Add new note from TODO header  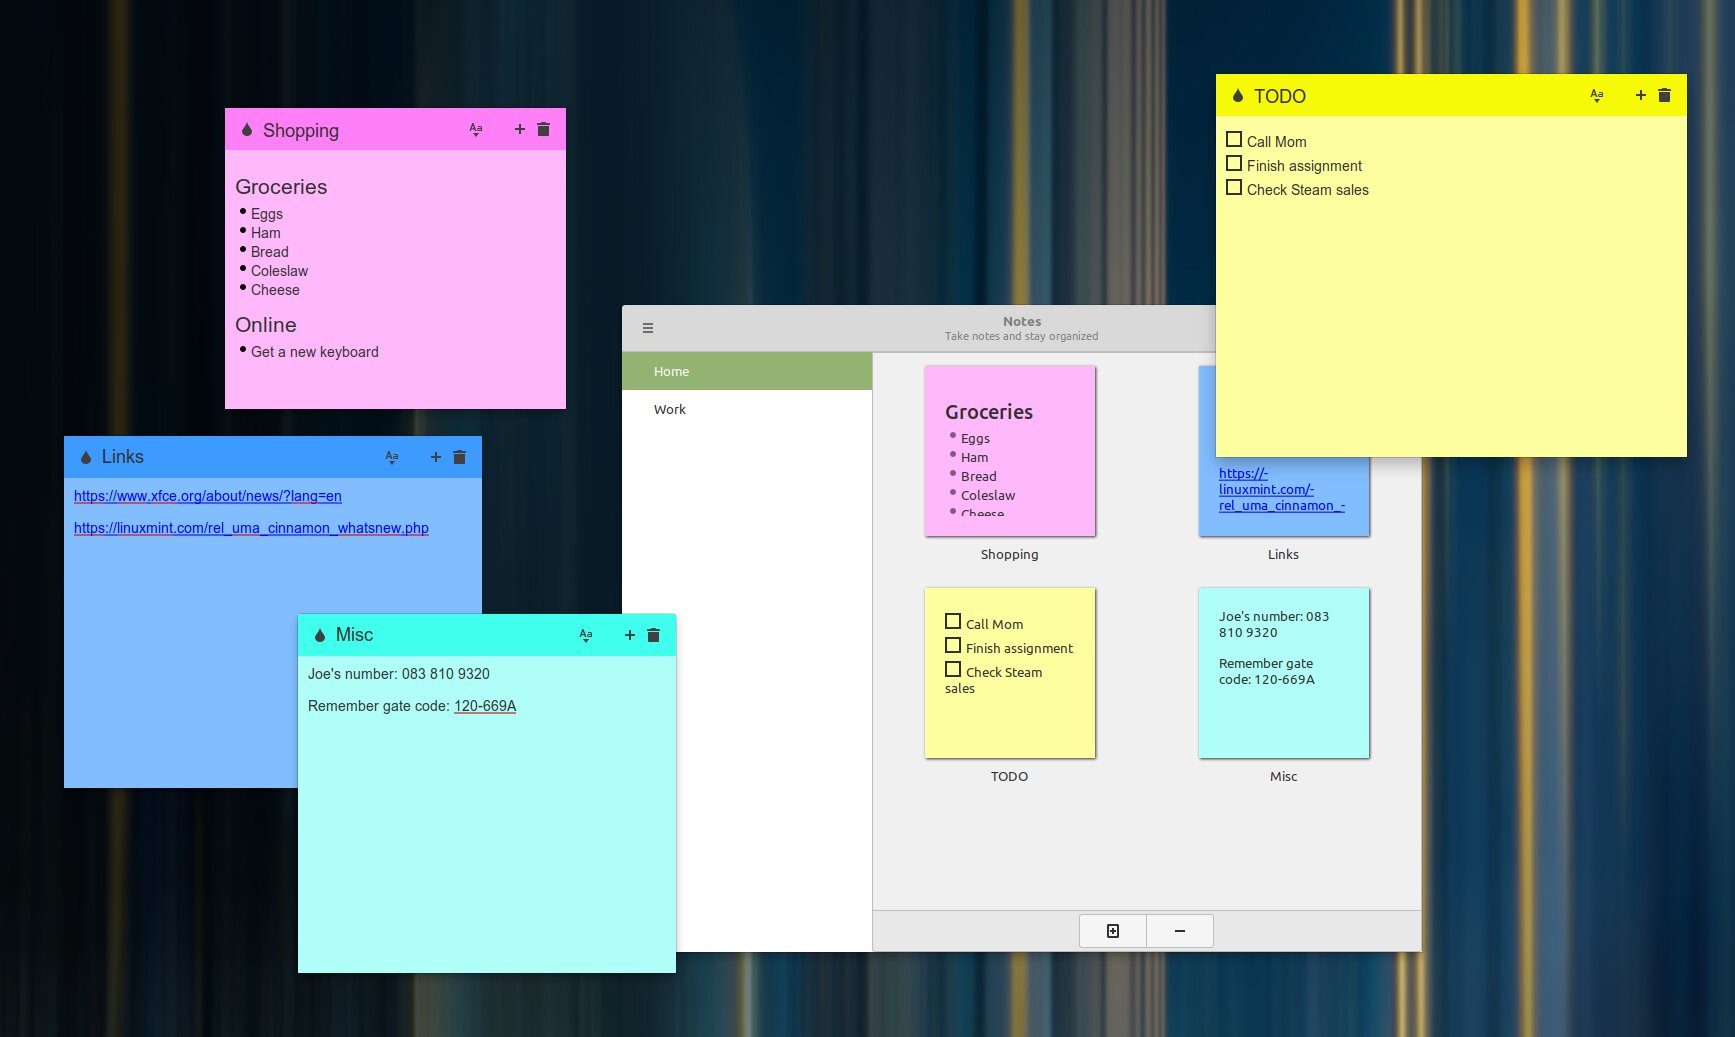point(1640,95)
